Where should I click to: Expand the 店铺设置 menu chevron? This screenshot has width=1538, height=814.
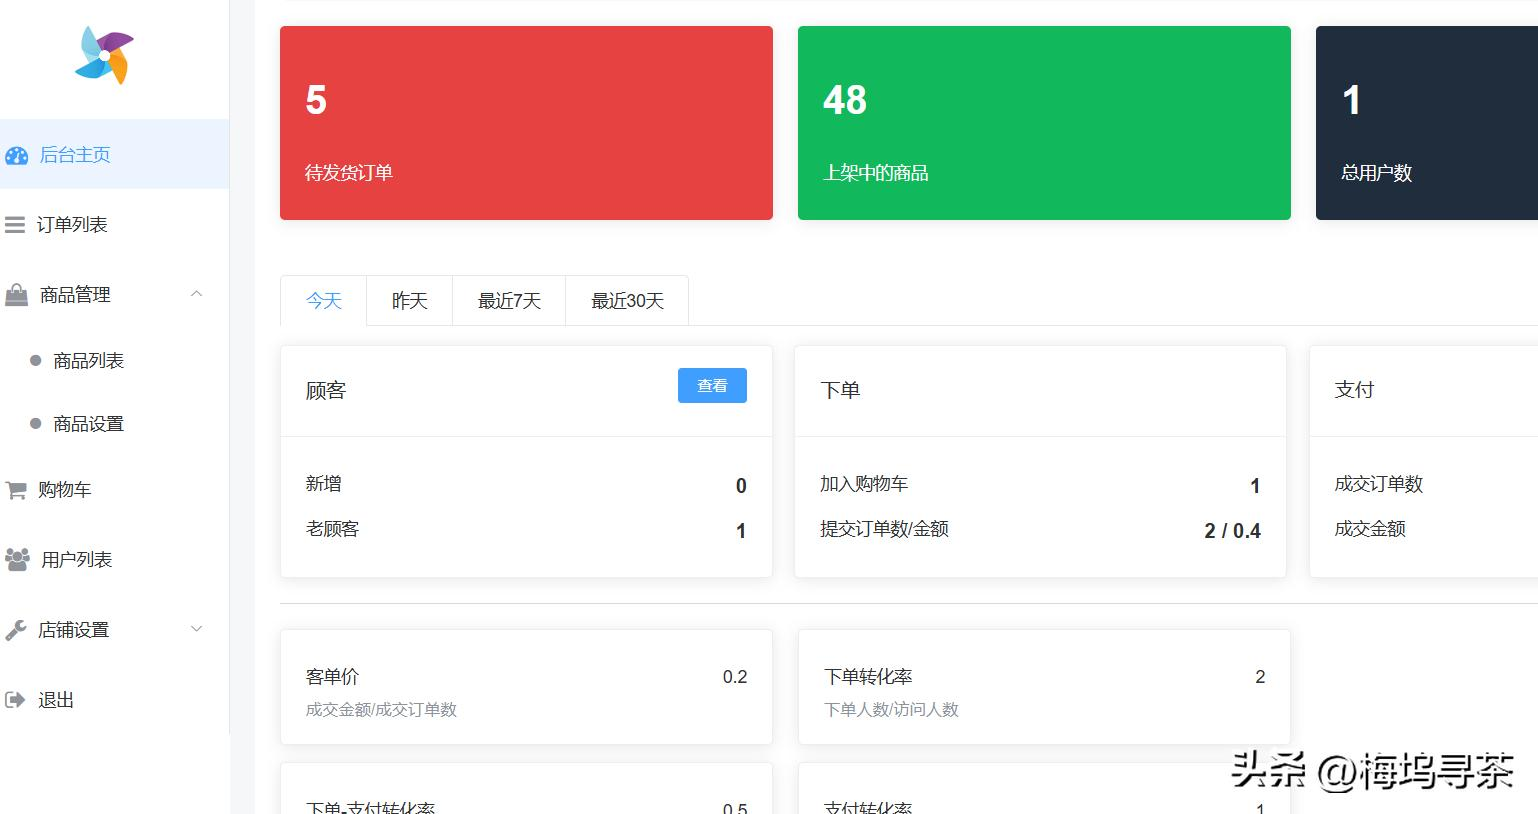tap(197, 629)
